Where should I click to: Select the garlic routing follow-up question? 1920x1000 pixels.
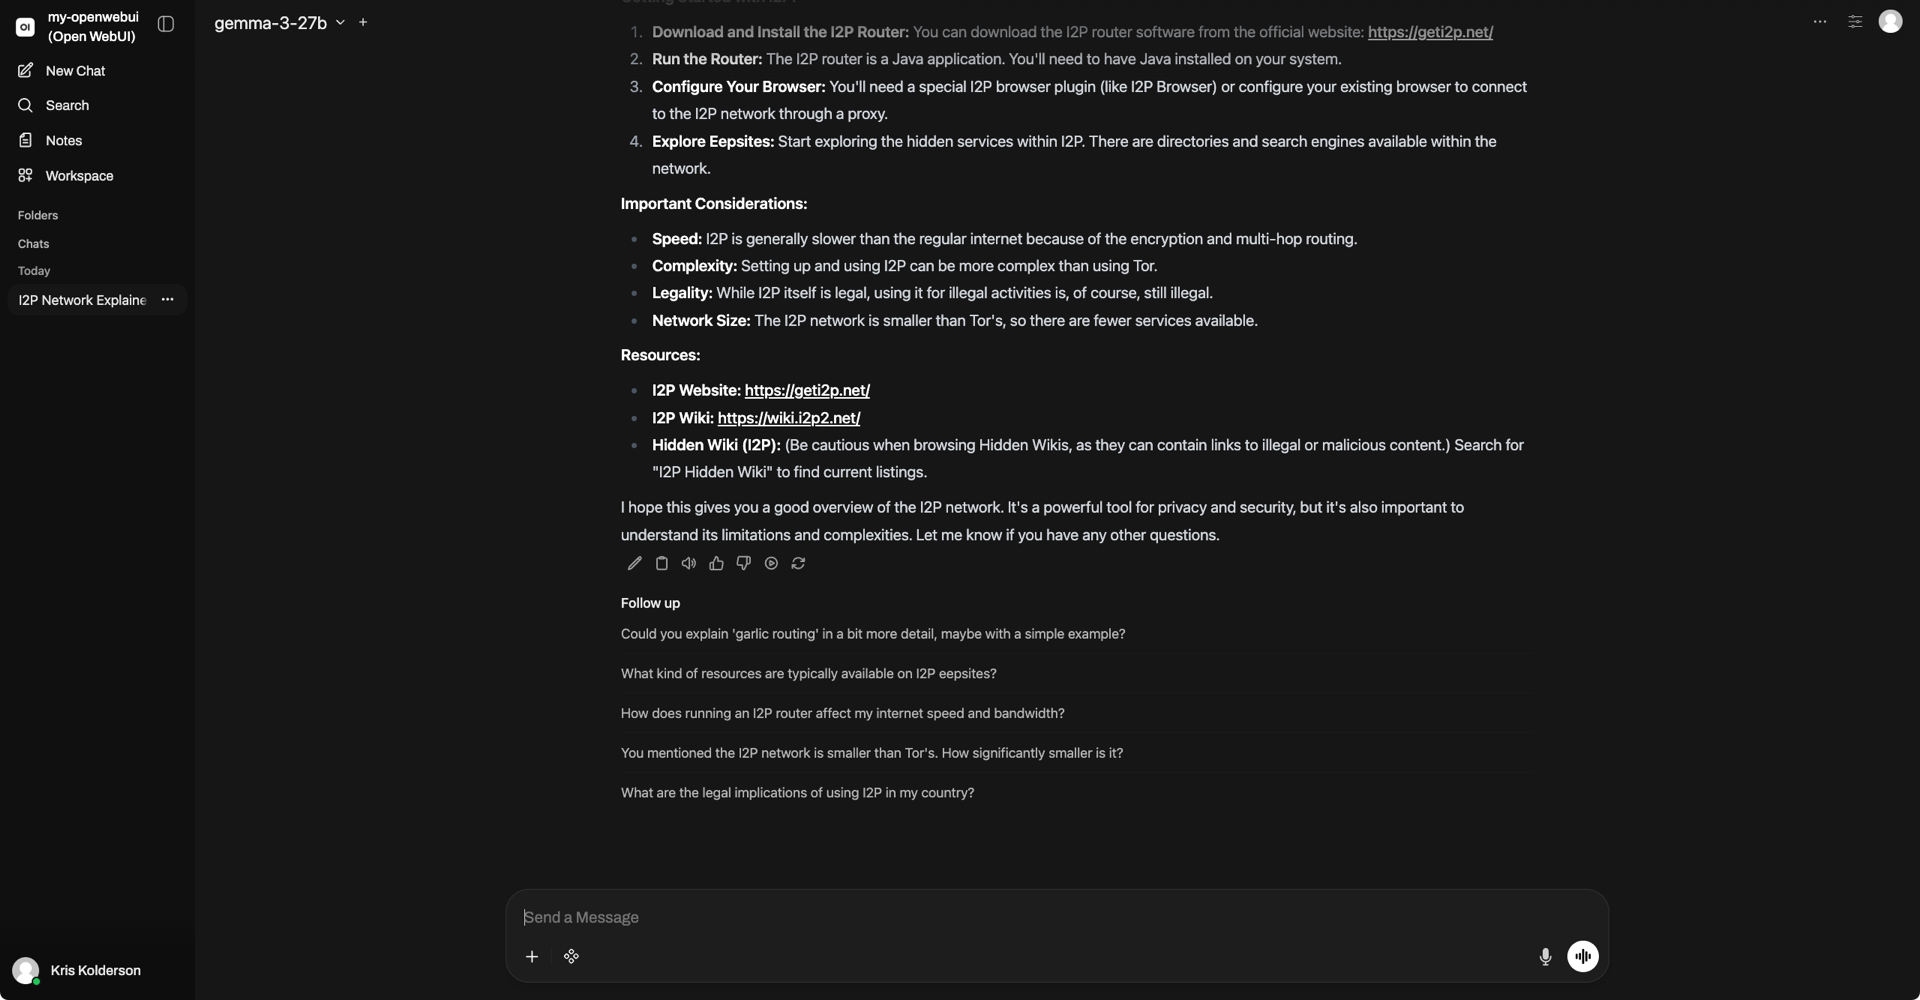[872, 634]
